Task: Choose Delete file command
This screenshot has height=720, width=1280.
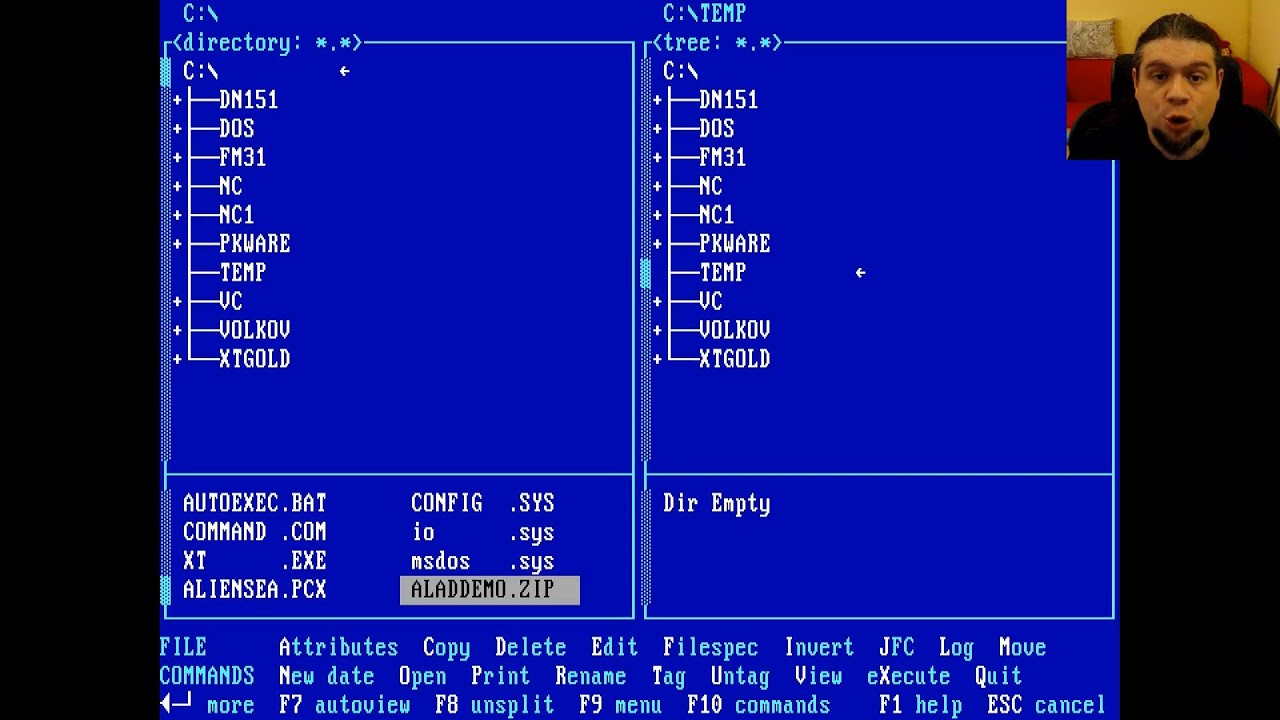Action: click(530, 648)
